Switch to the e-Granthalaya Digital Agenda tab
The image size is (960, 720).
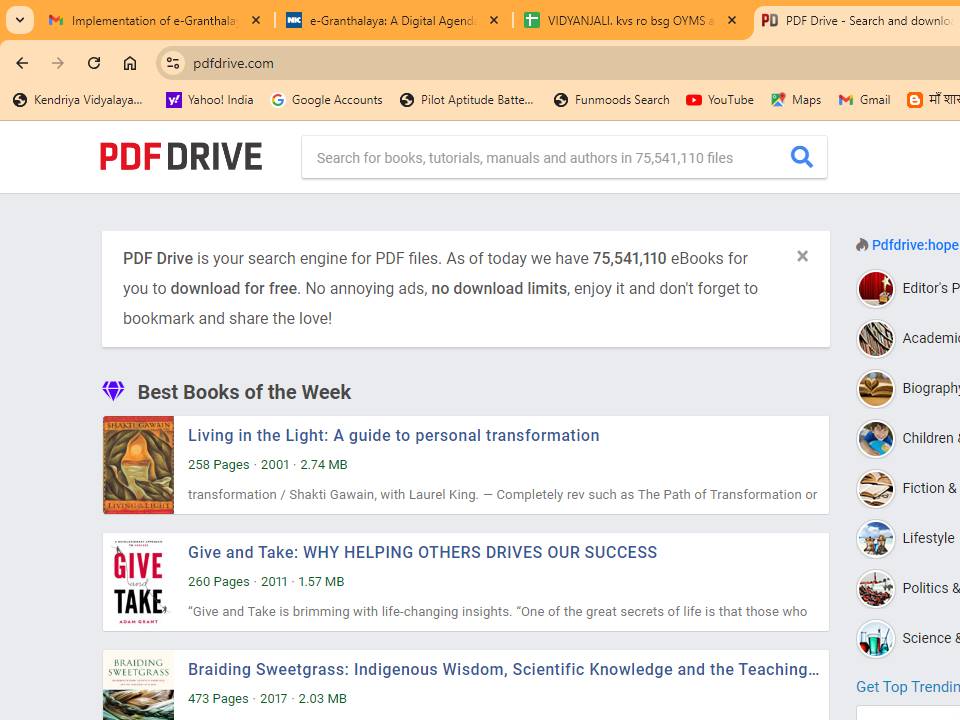tap(381, 20)
